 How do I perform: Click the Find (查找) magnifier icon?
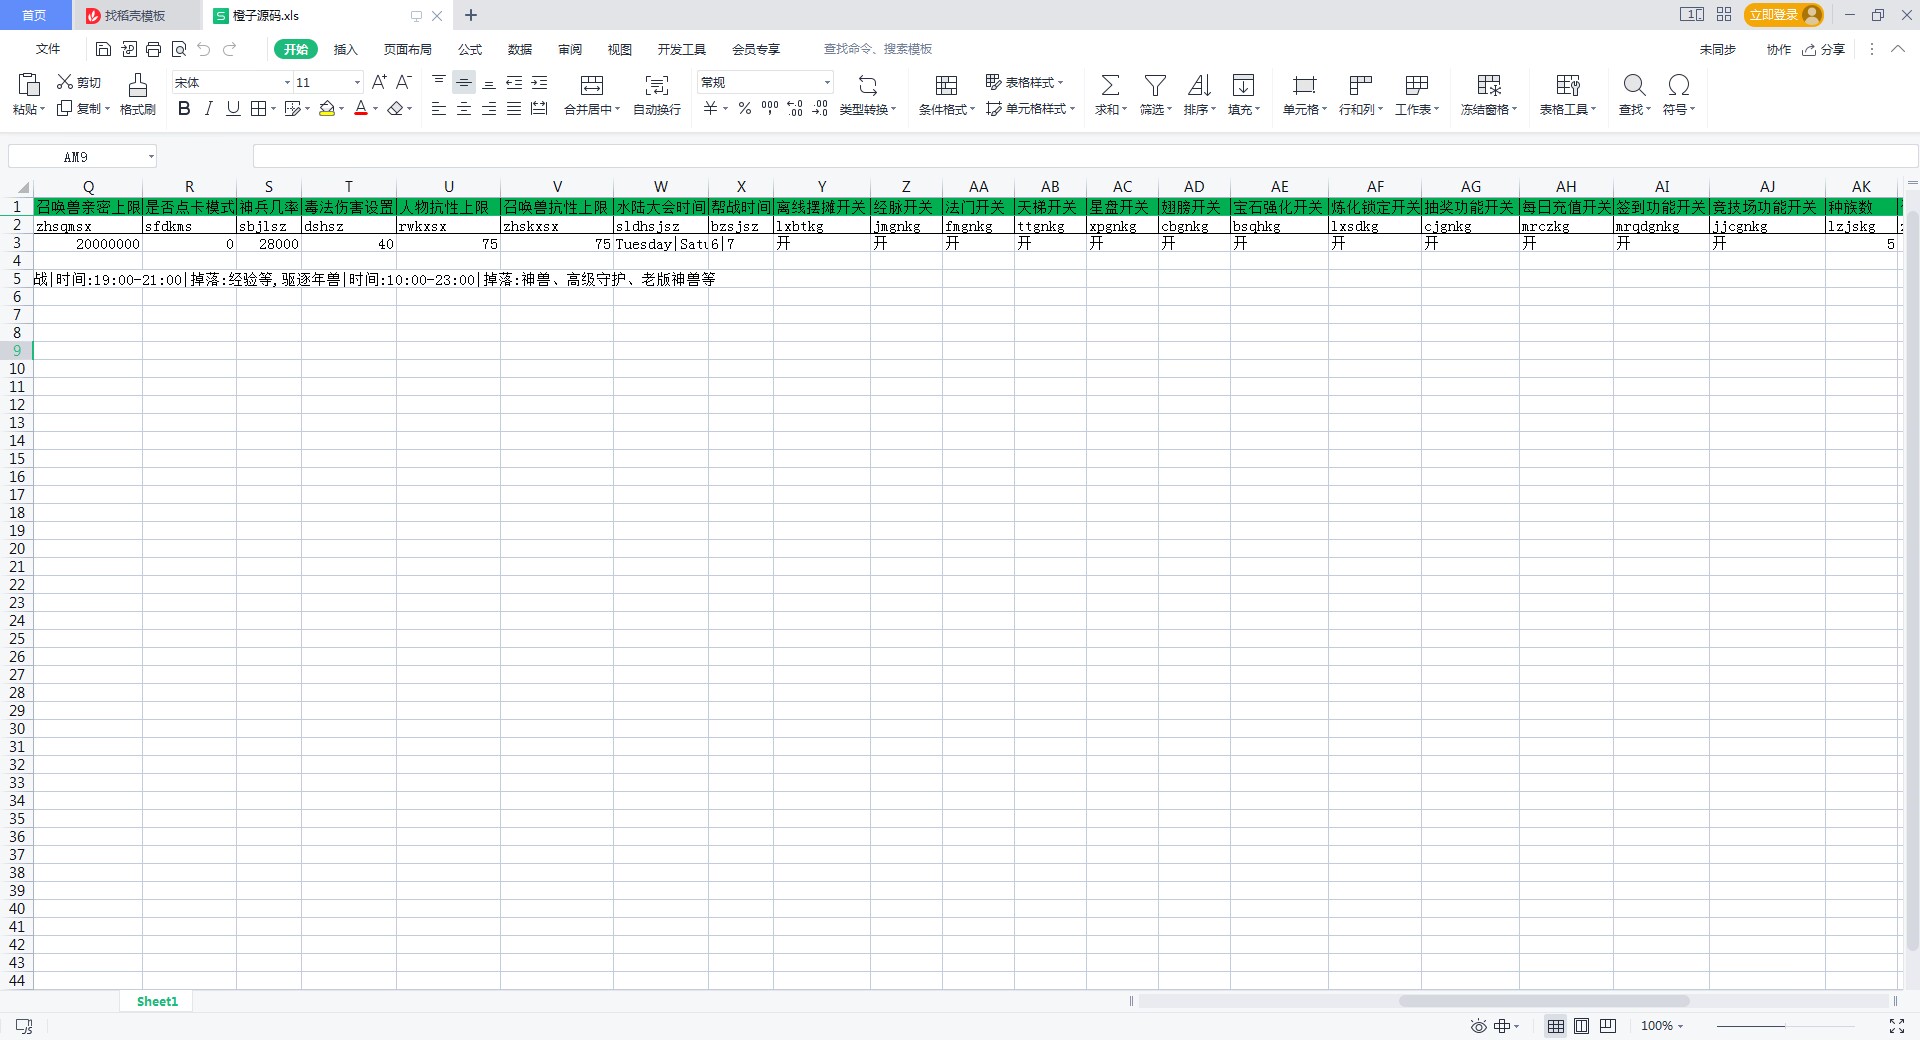[1634, 86]
